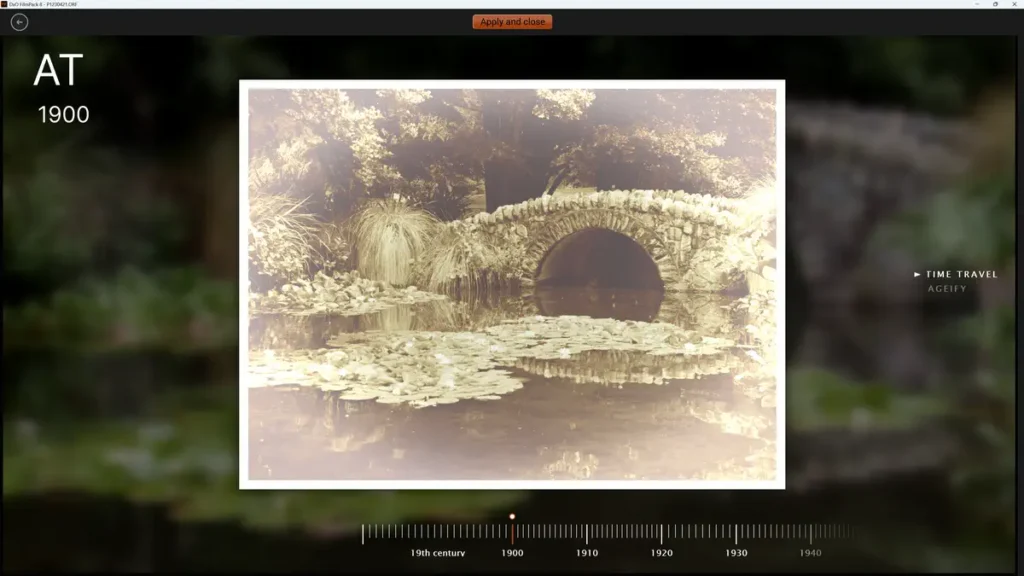
Task: Click the orange marker dot above 1900
Action: tap(512, 516)
